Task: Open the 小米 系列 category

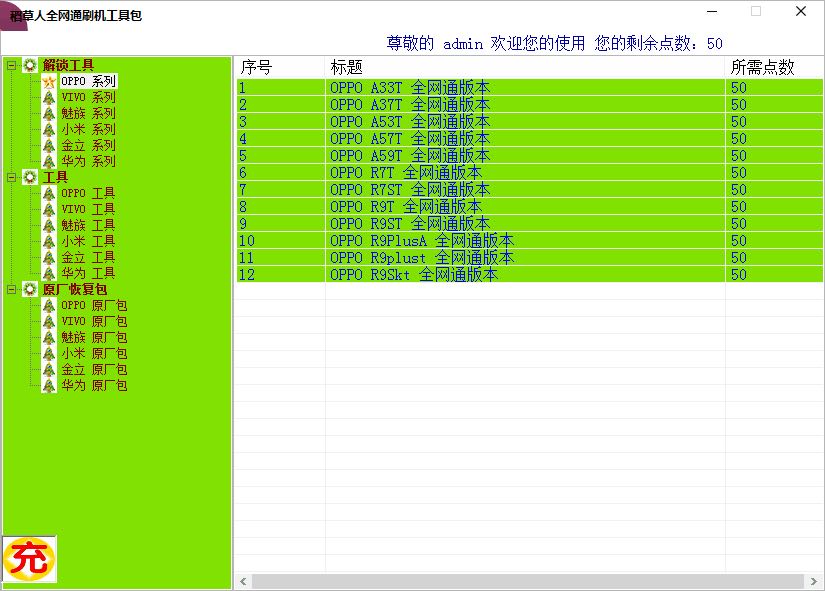Action: (88, 129)
